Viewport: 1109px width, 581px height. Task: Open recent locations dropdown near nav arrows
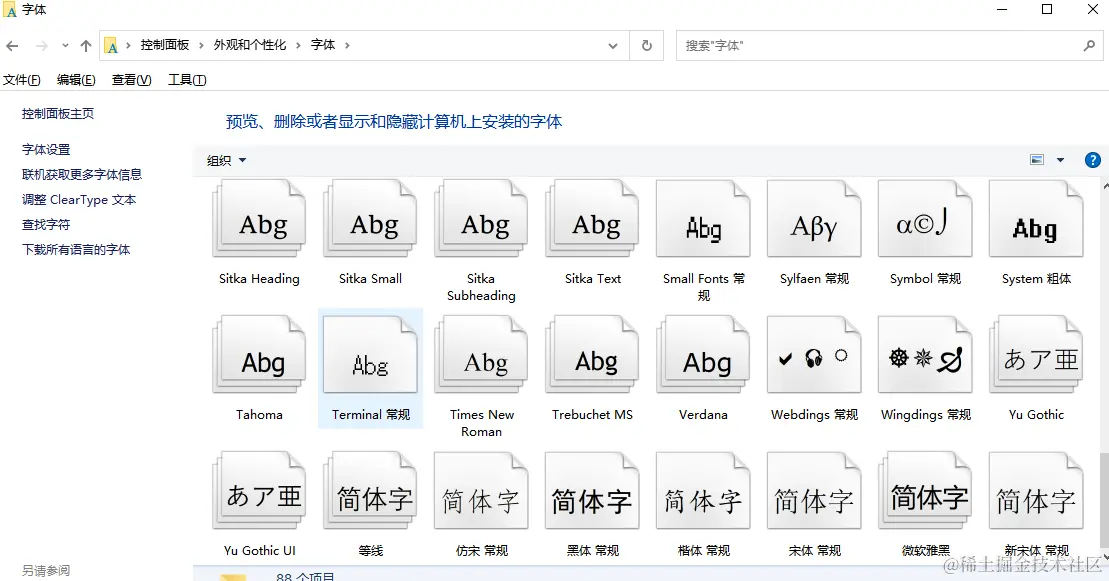(x=65, y=46)
